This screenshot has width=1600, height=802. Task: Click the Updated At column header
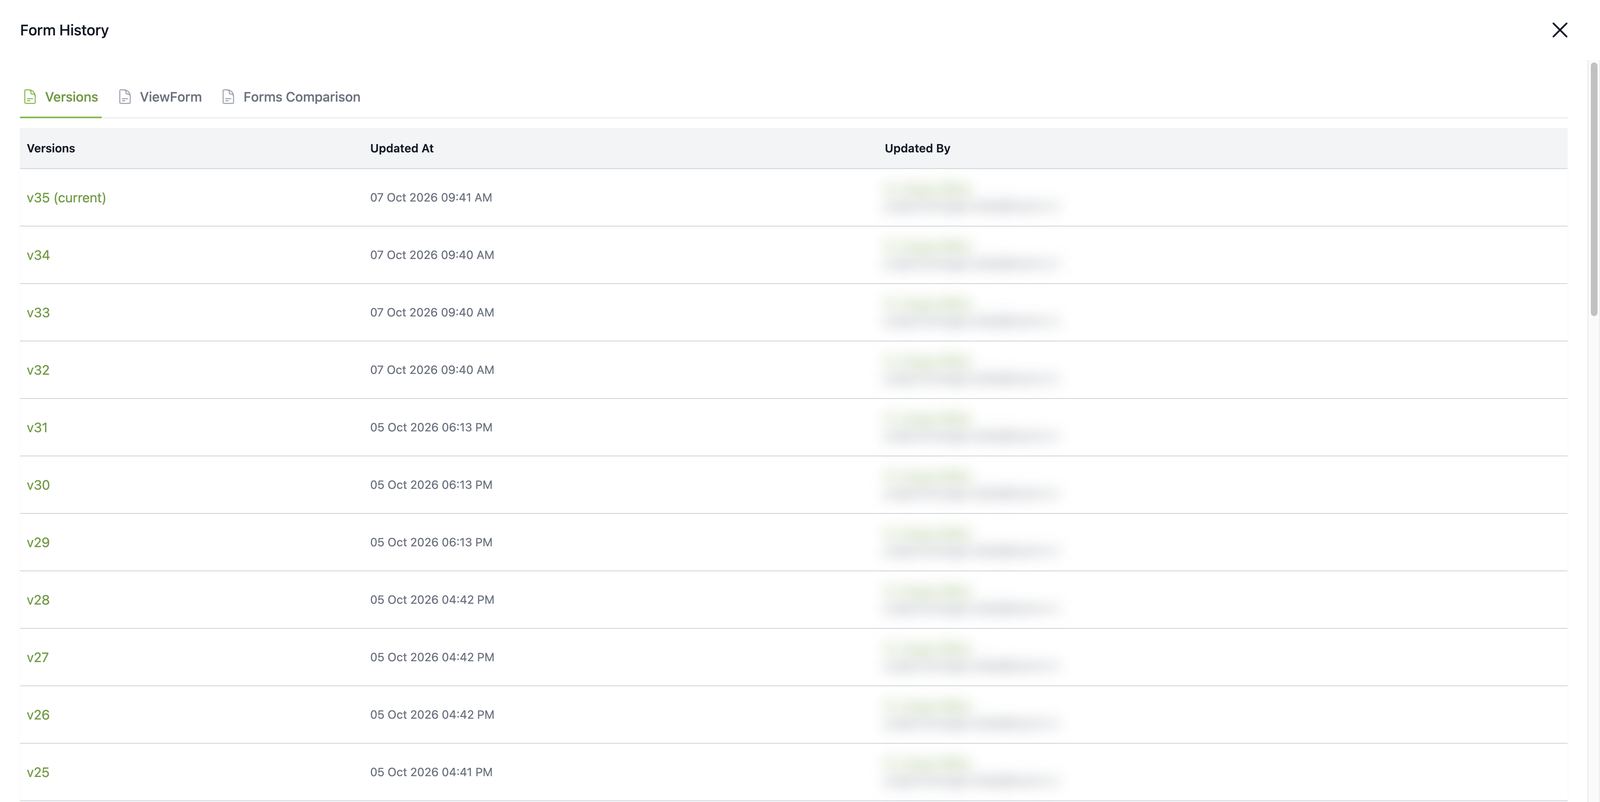point(402,148)
